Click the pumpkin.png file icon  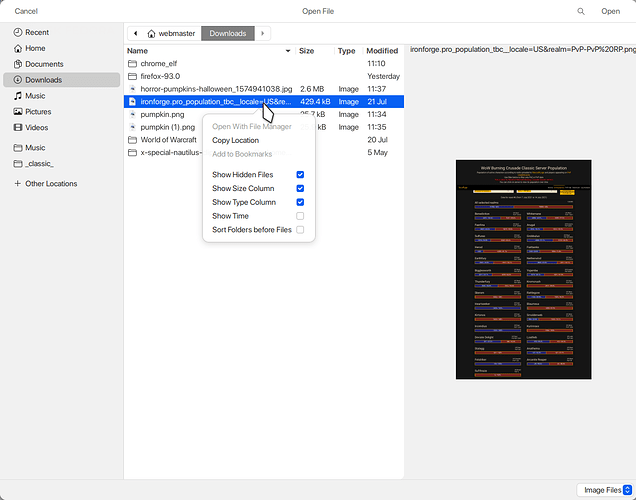[132, 114]
